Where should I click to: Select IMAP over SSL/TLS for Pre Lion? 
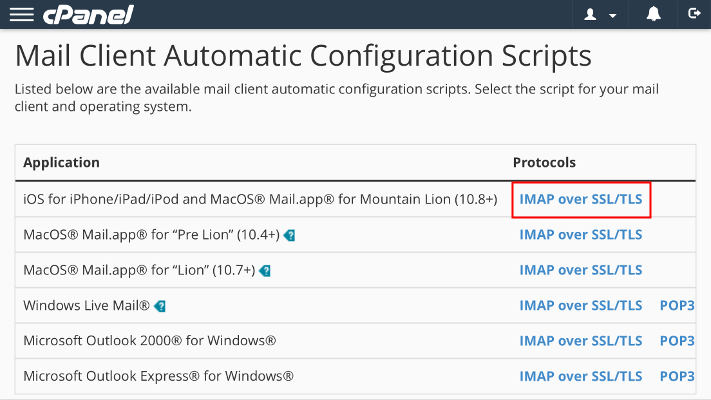point(581,235)
